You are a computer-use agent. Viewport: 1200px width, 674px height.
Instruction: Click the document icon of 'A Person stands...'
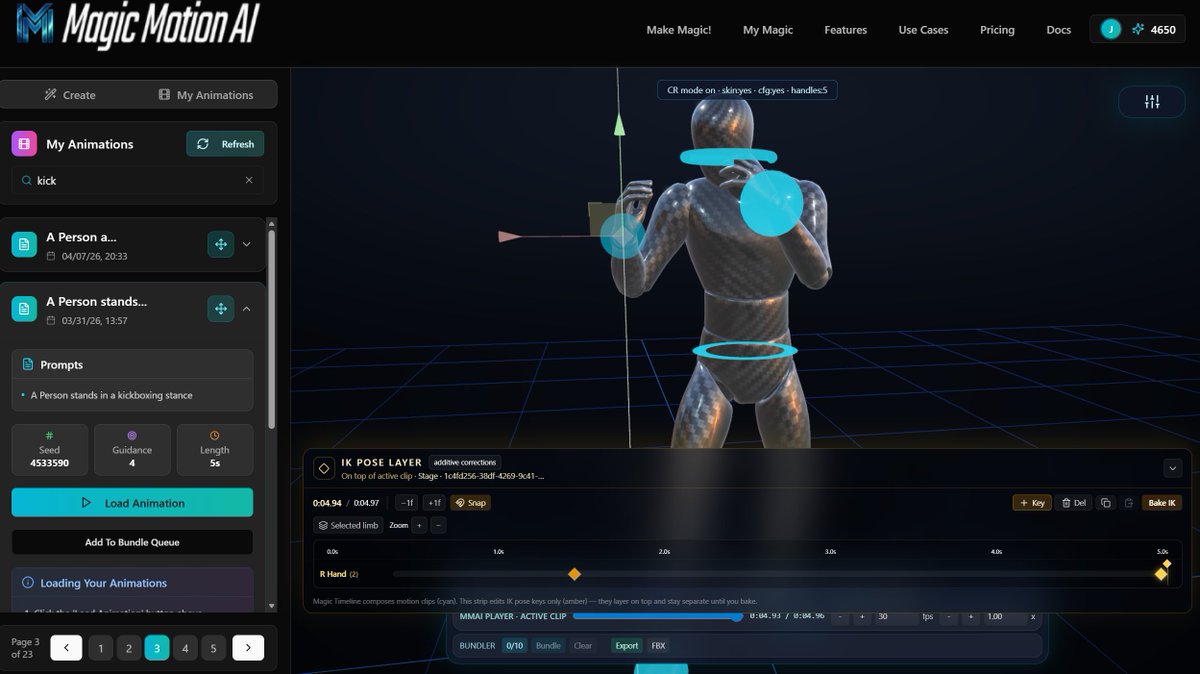pyautogui.click(x=24, y=309)
